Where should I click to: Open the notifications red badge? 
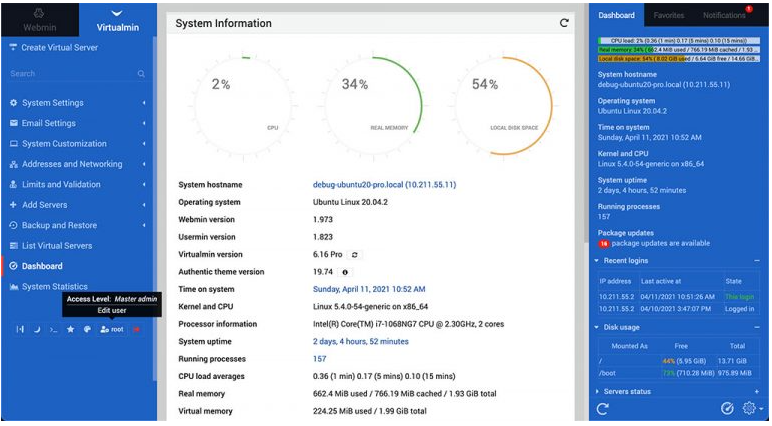[749, 9]
